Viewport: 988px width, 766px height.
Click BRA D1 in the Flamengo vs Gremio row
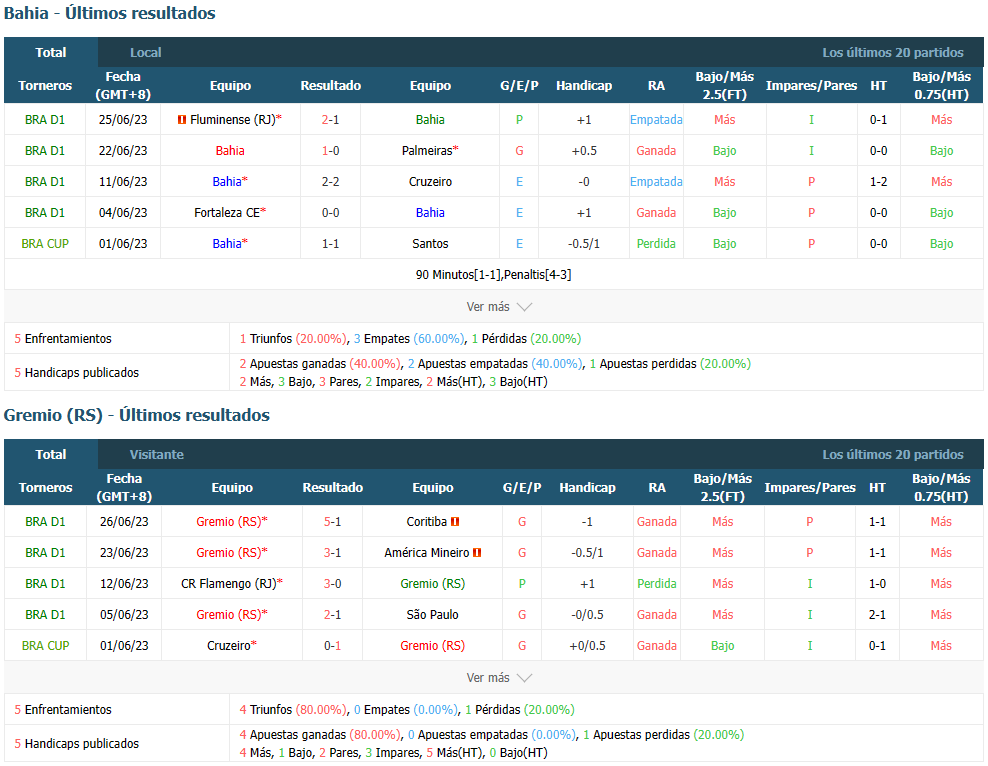45,583
